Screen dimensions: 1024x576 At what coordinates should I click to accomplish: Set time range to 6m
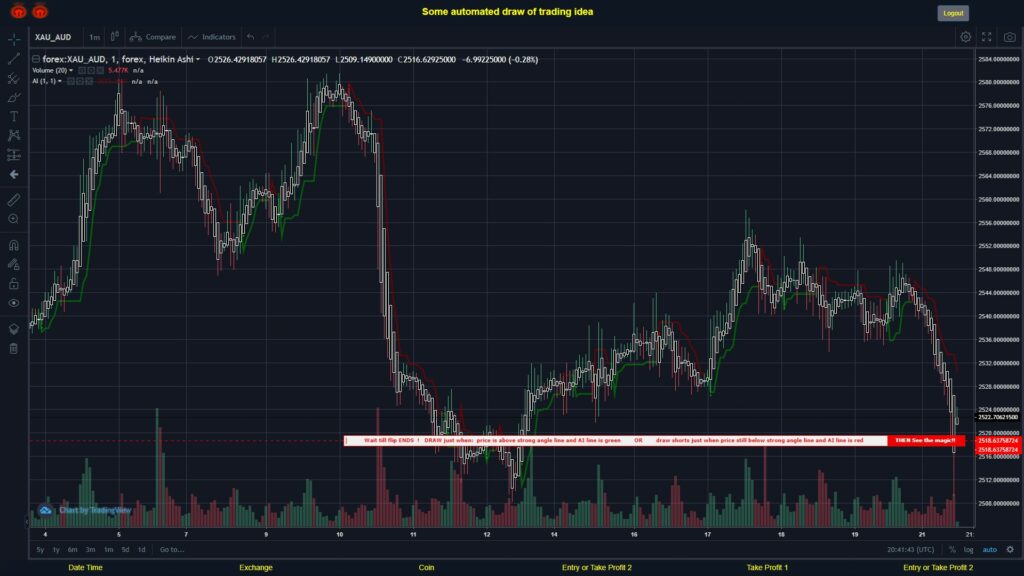[72, 550]
